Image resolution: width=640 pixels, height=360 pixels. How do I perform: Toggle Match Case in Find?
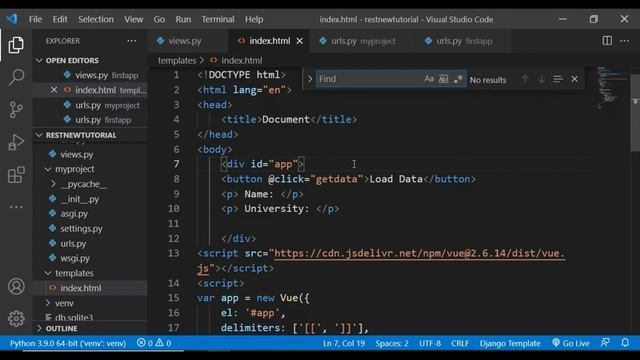pyautogui.click(x=429, y=79)
